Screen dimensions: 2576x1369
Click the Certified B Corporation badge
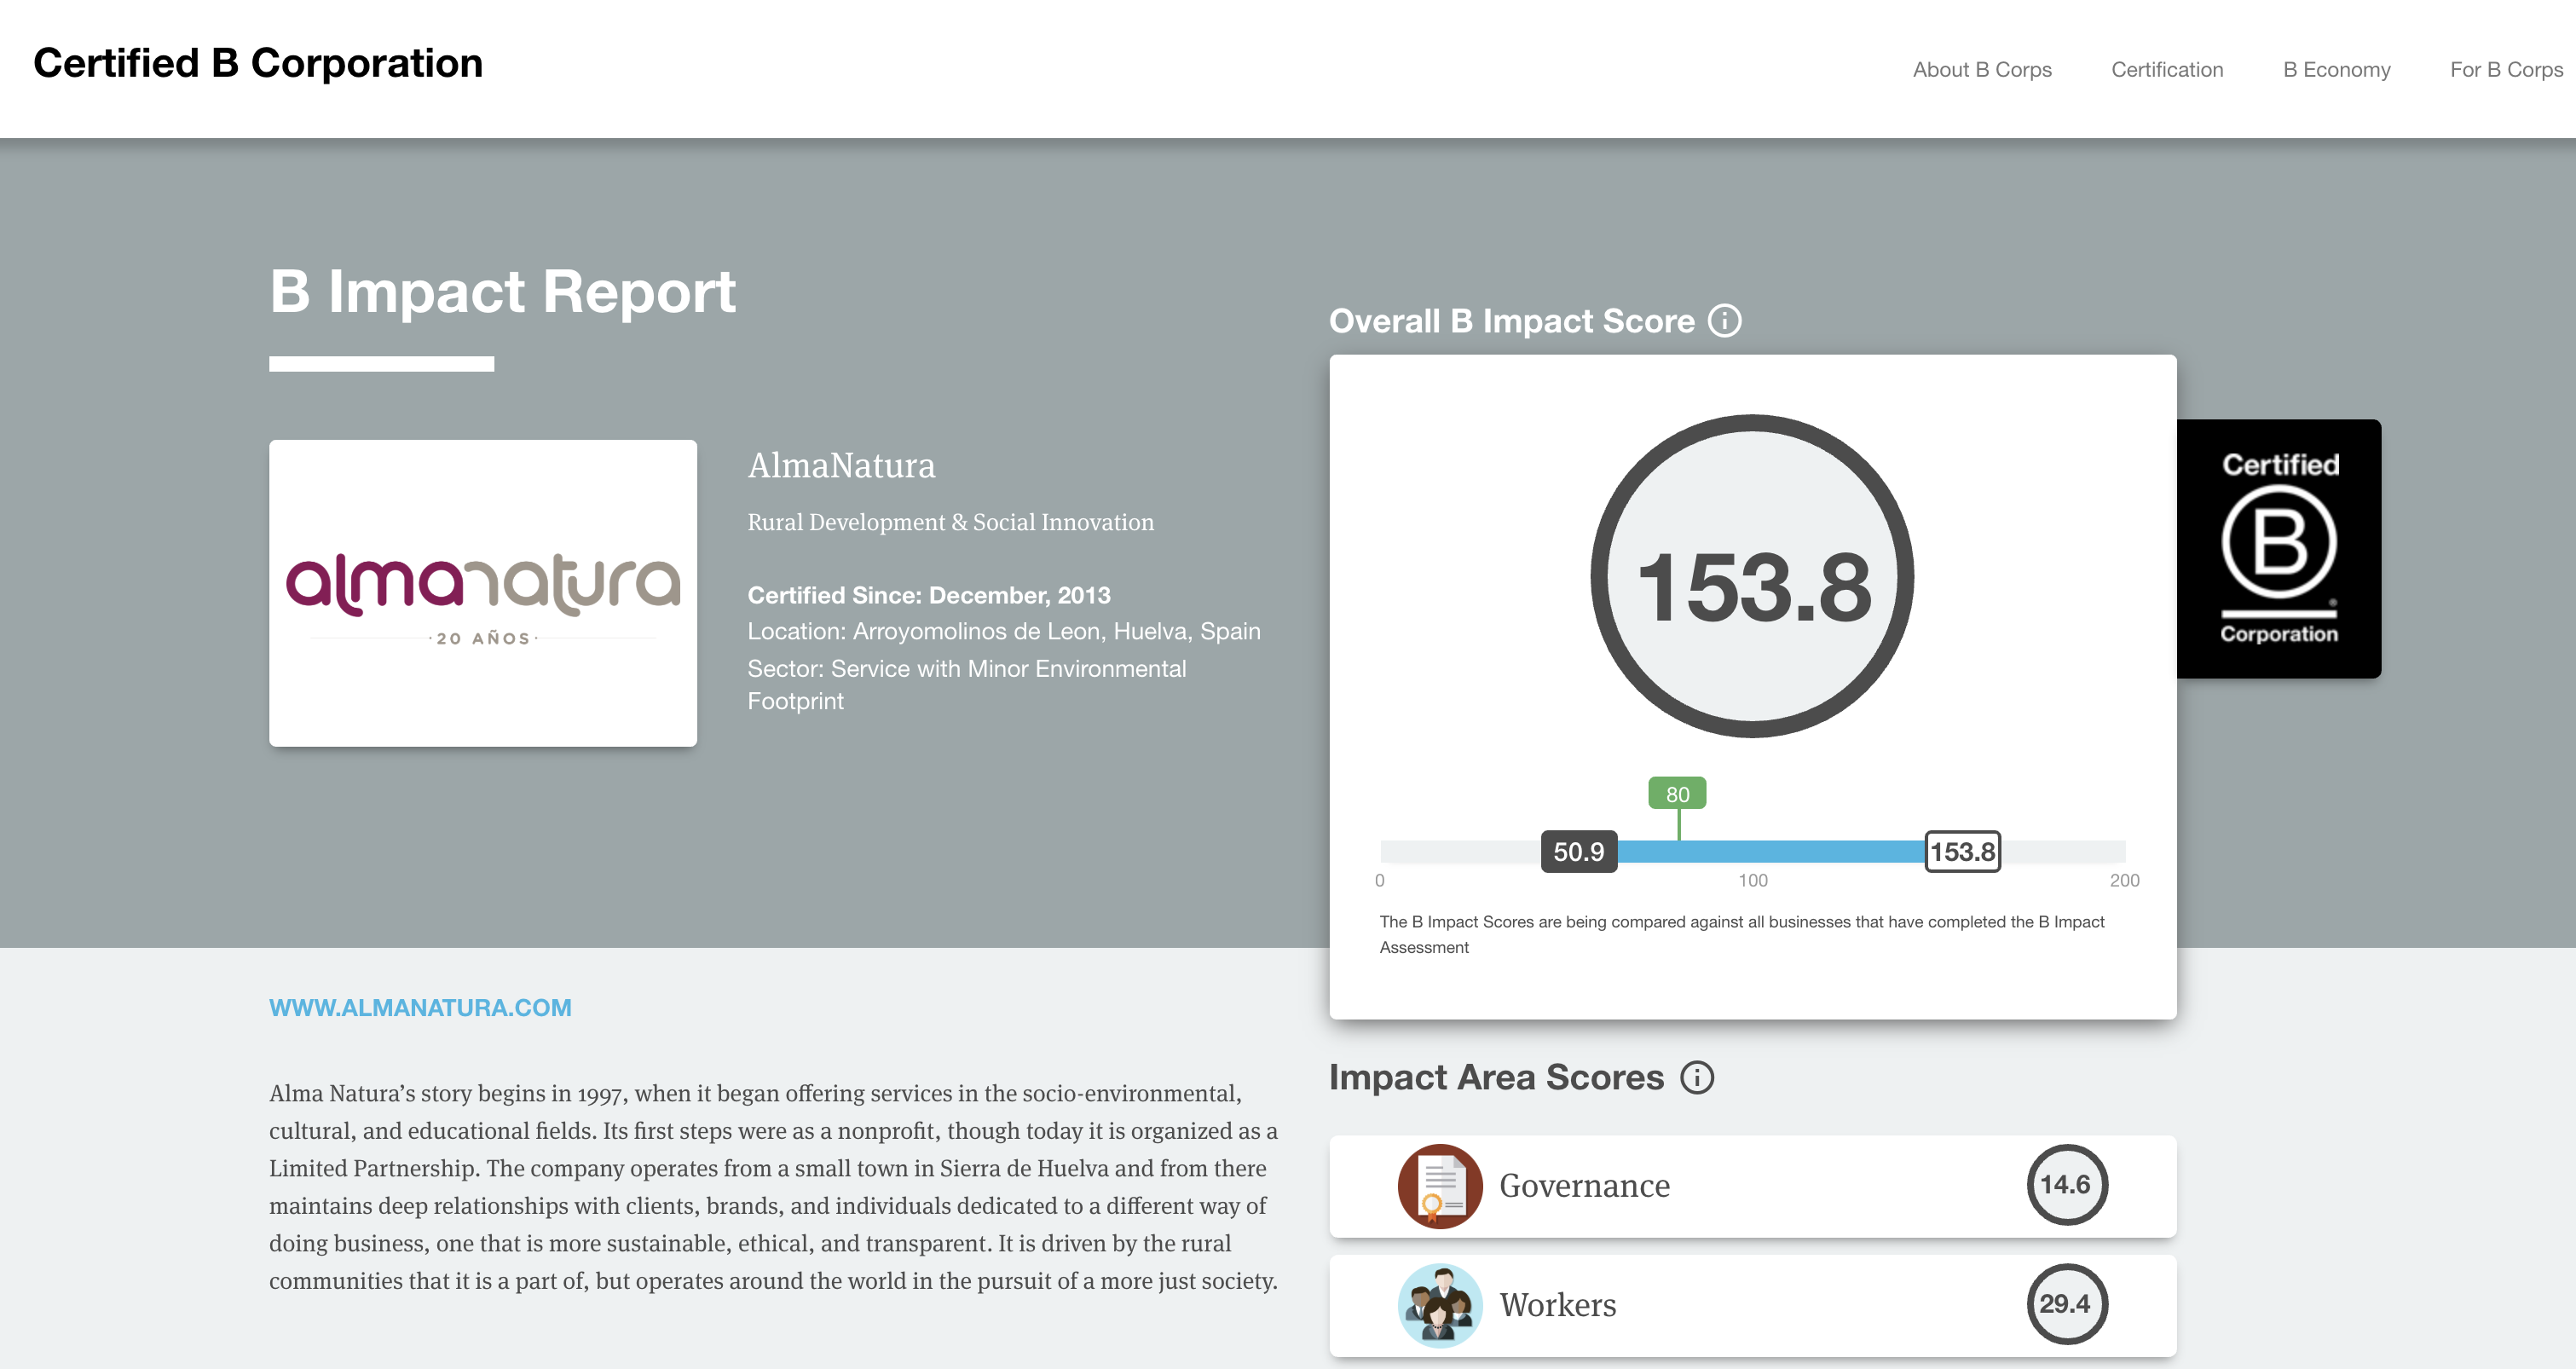click(2279, 549)
